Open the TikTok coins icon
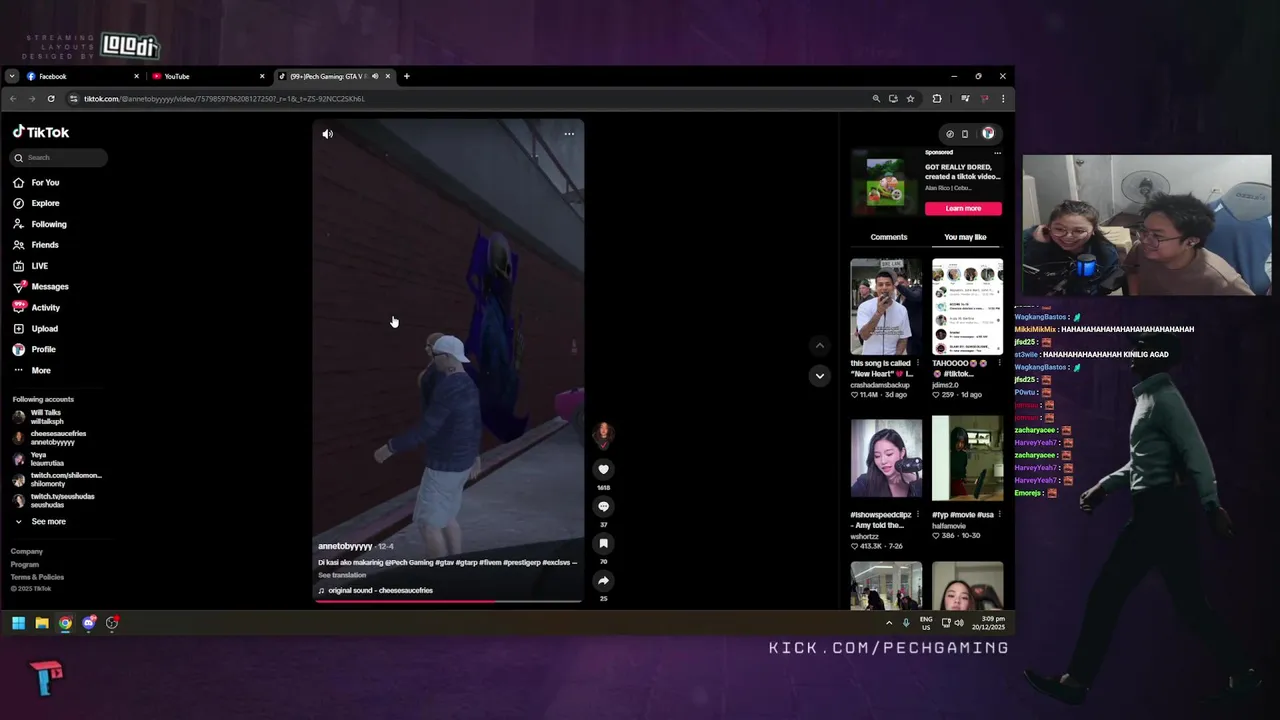Image resolution: width=1280 pixels, height=720 pixels. (x=950, y=134)
